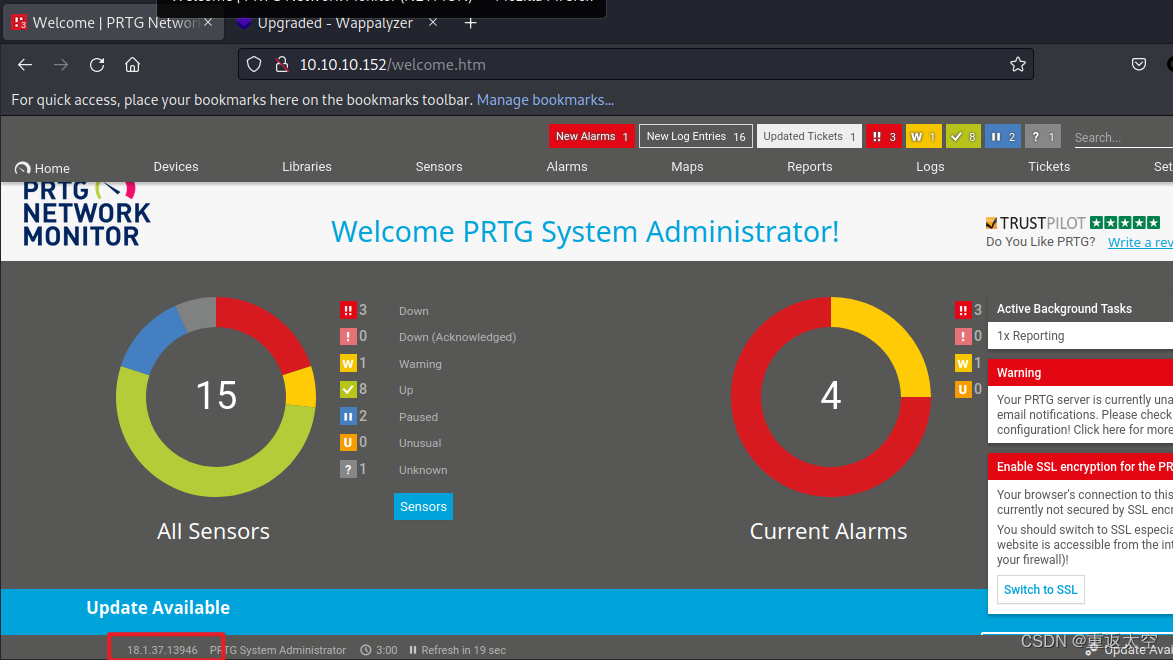The width and height of the screenshot is (1173, 660).
Task: Go back with the browser back arrow
Action: click(25, 65)
